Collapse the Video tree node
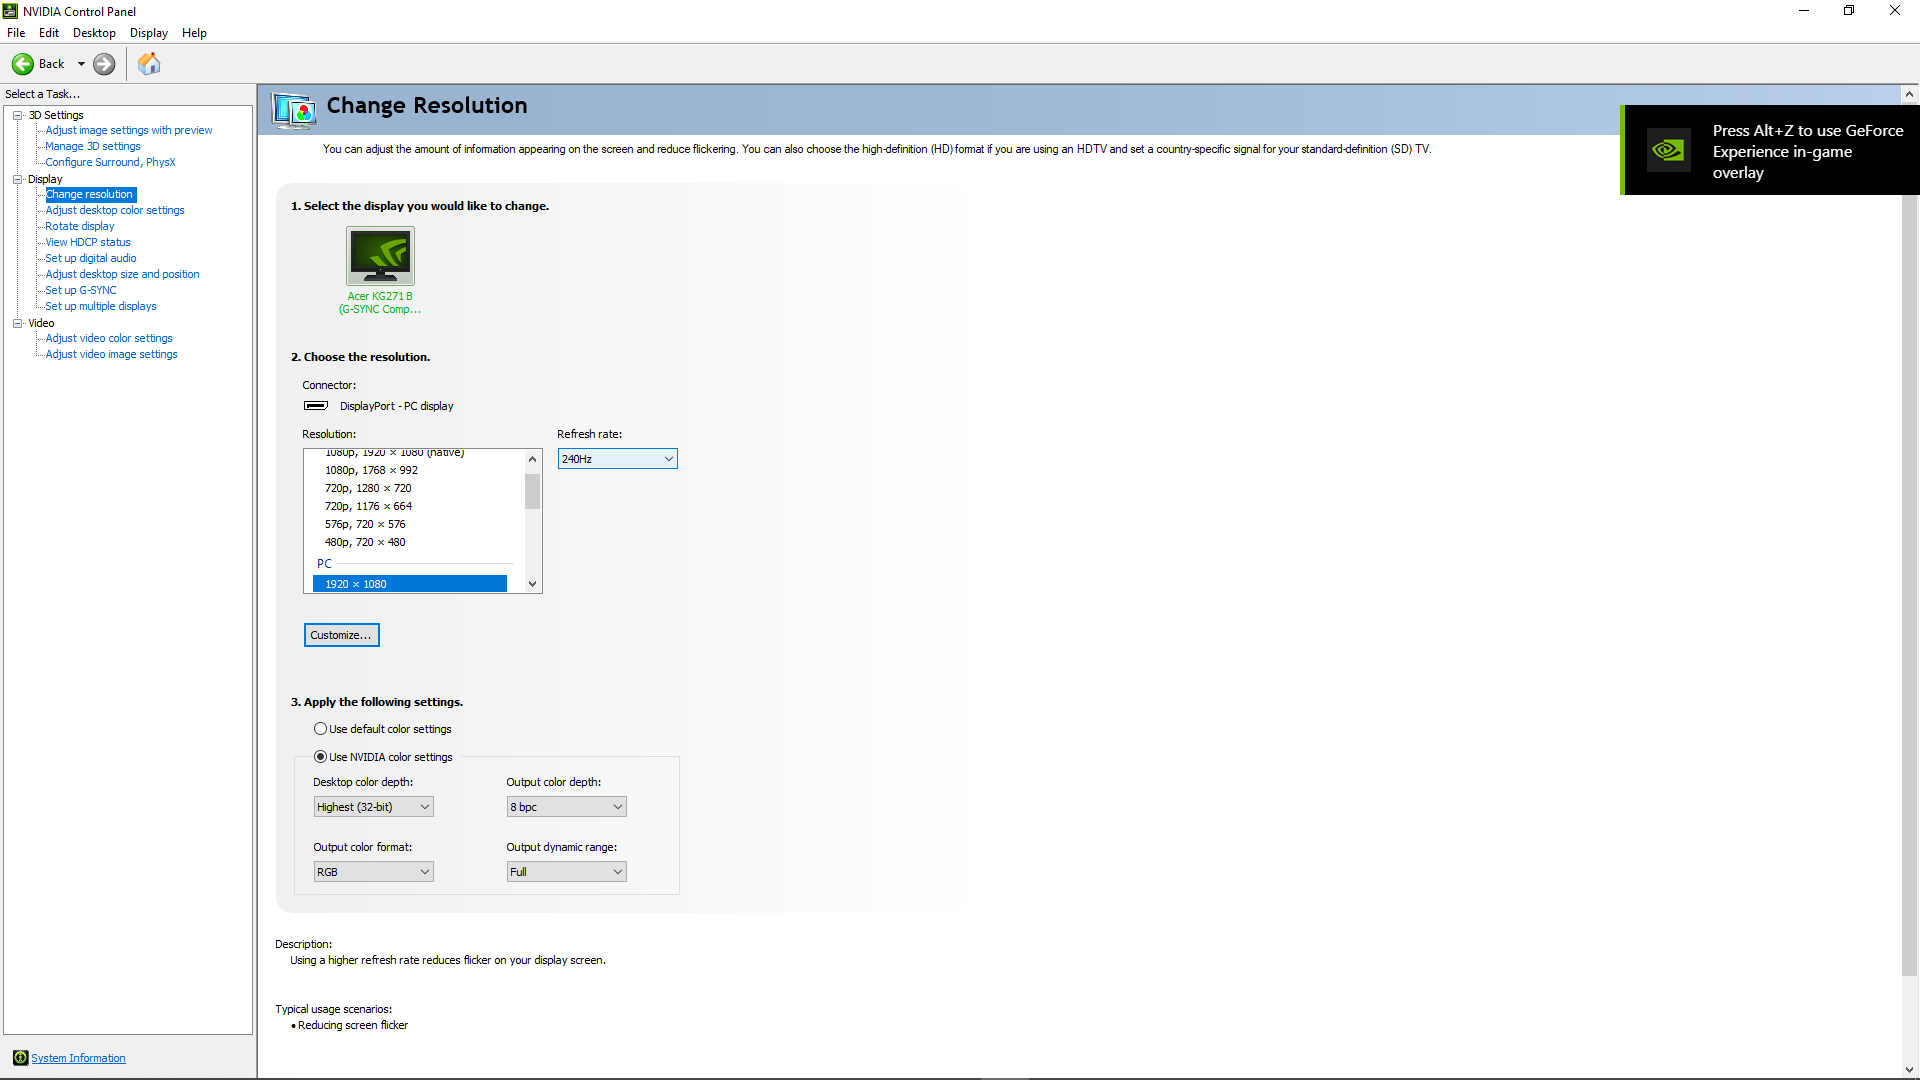This screenshot has width=1920, height=1080. [x=17, y=323]
